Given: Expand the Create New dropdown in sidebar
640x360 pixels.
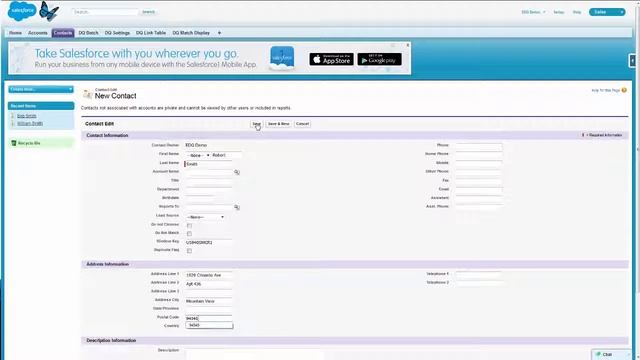Looking at the screenshot, I should tap(41, 89).
